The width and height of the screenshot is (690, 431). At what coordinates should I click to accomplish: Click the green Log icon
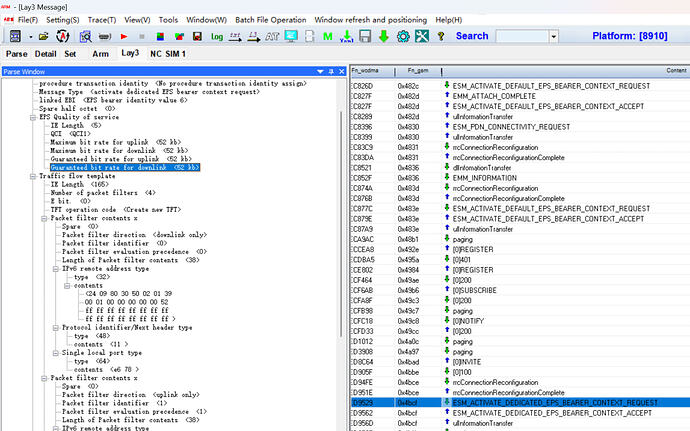point(217,37)
